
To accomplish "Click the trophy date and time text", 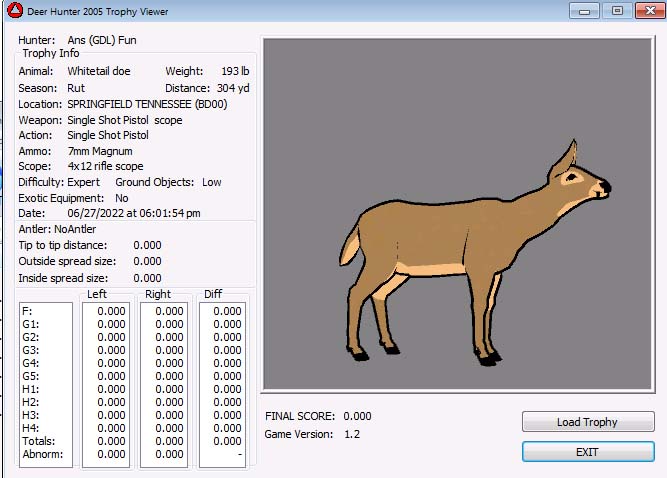I will [x=133, y=213].
